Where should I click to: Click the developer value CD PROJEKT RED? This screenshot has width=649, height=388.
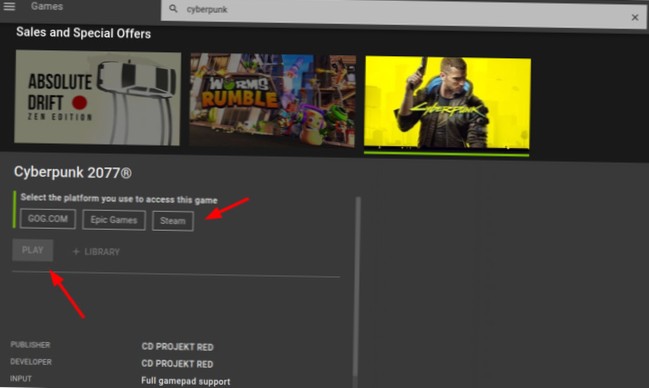pos(177,364)
